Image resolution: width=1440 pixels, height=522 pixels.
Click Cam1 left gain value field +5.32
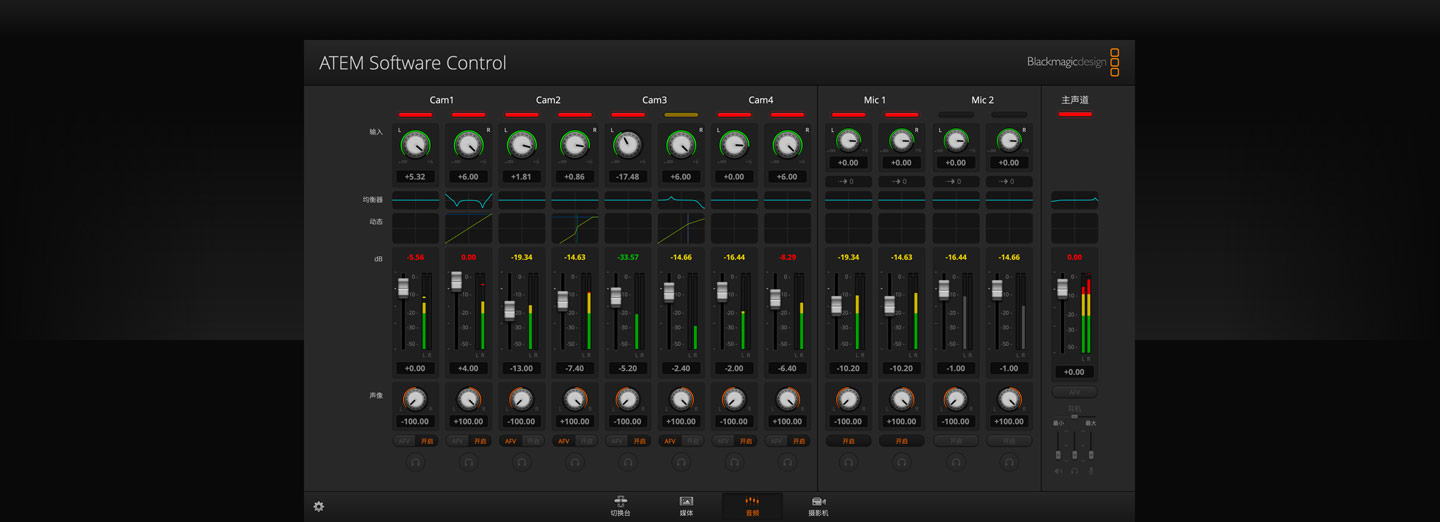[415, 177]
